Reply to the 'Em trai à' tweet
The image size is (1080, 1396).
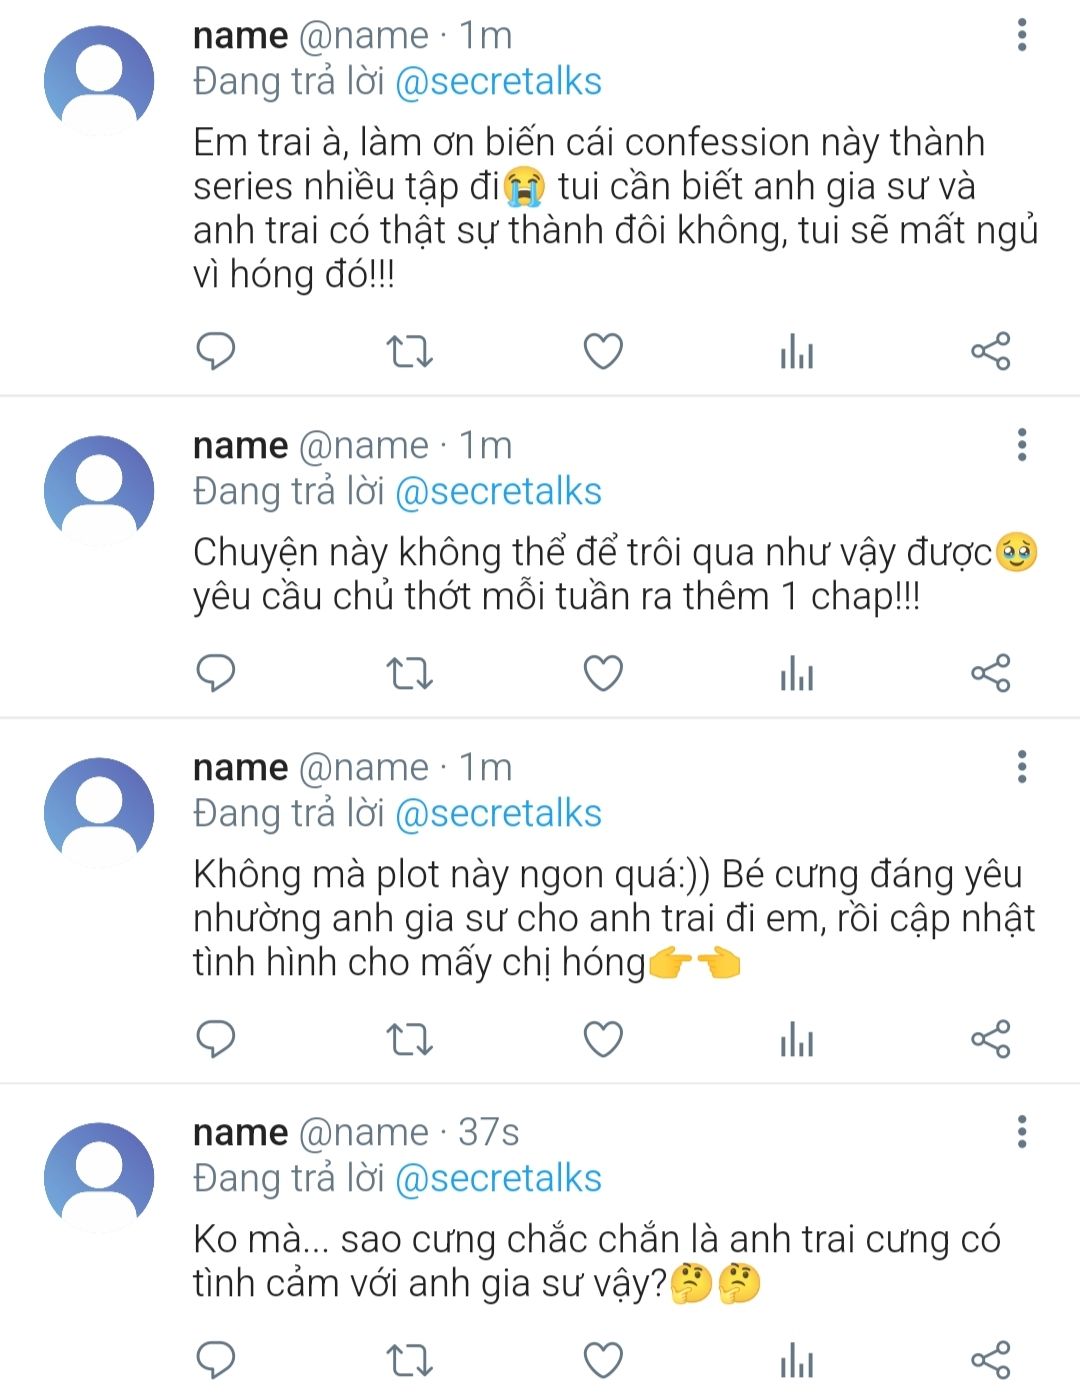[215, 351]
